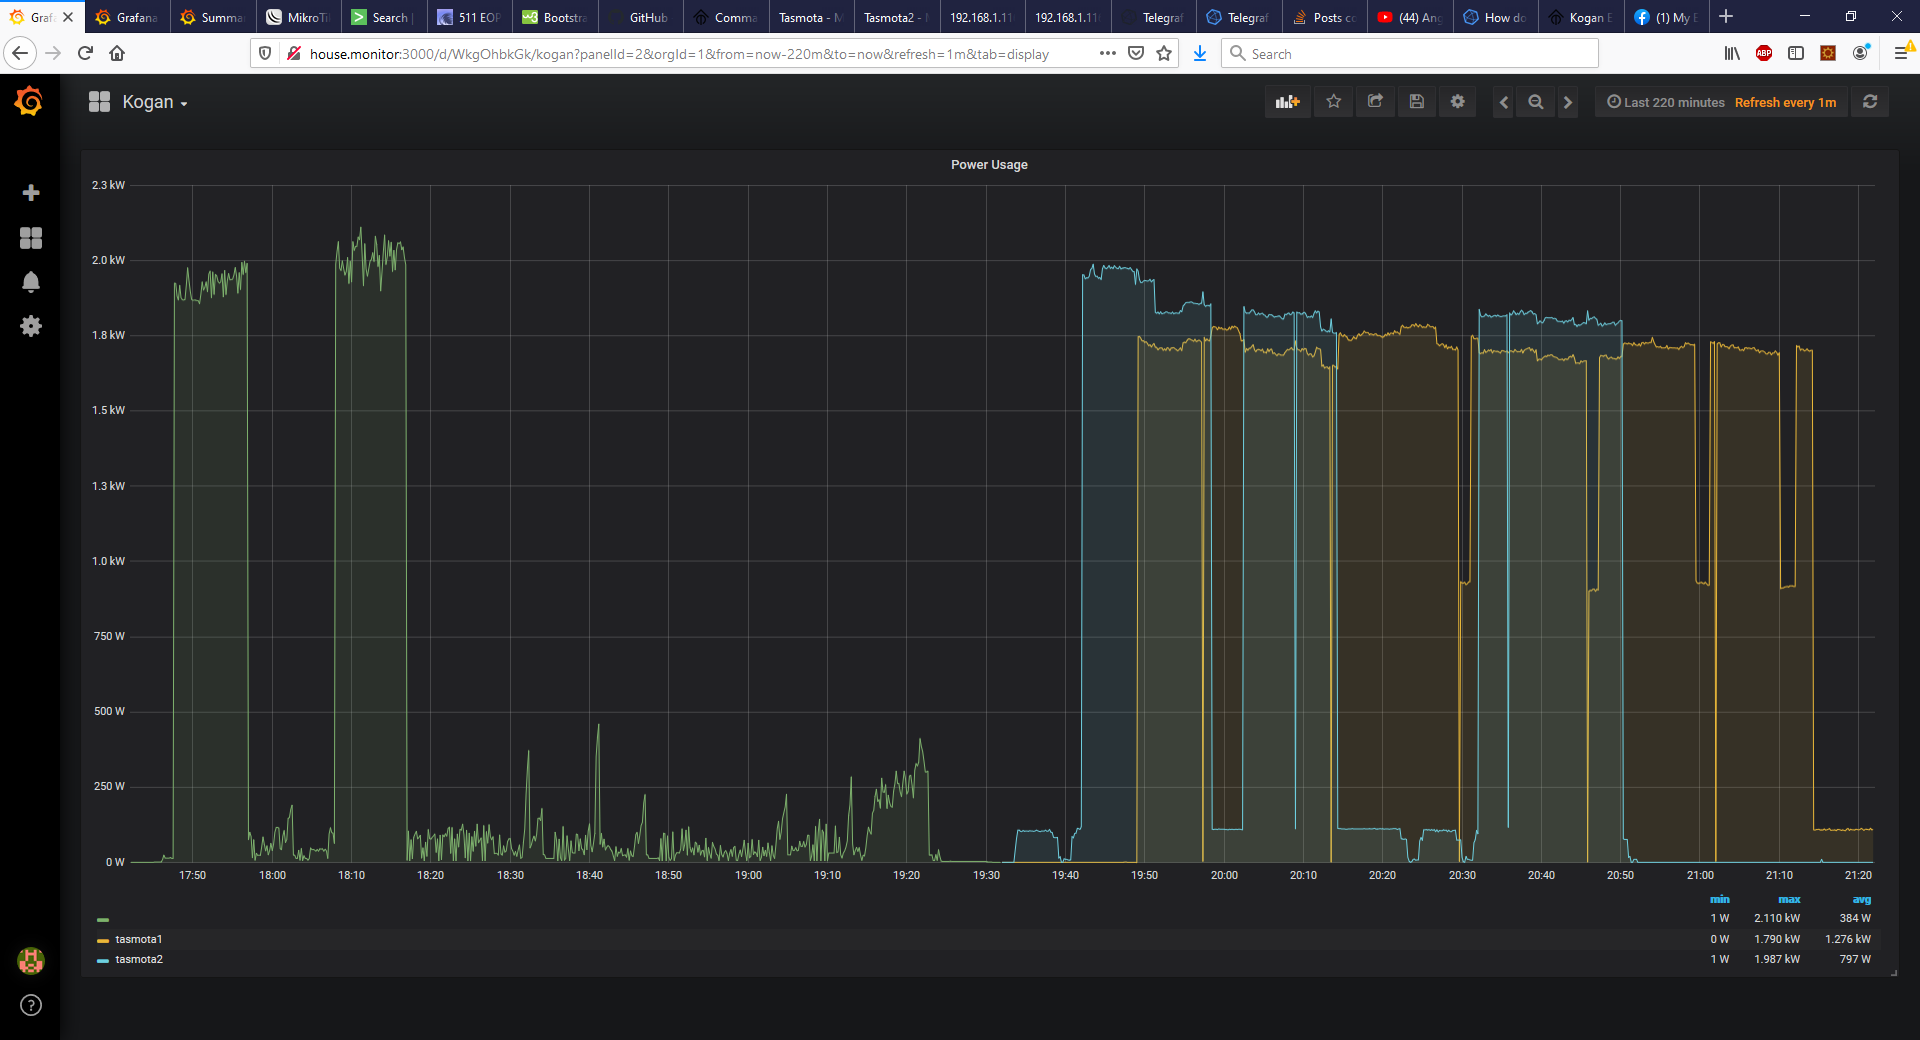Change the Refresh every 1m interval
The height and width of the screenshot is (1040, 1920).
click(1786, 102)
